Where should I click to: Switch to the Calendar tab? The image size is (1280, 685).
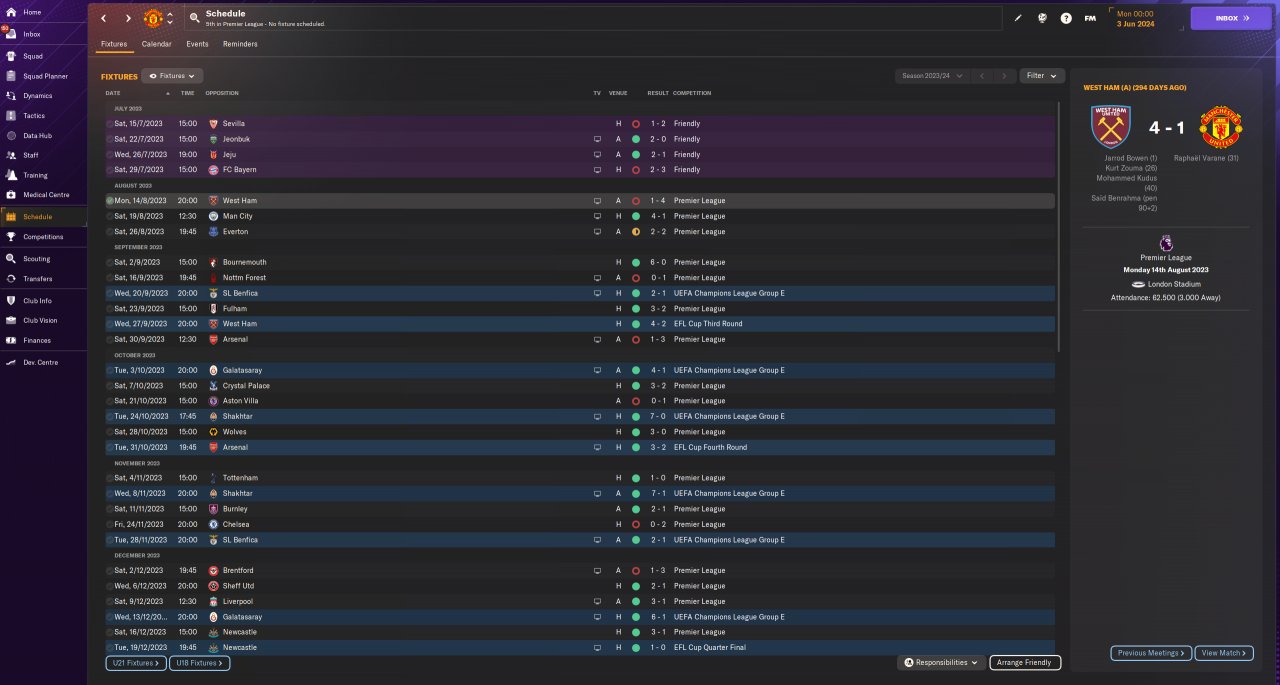[156, 44]
